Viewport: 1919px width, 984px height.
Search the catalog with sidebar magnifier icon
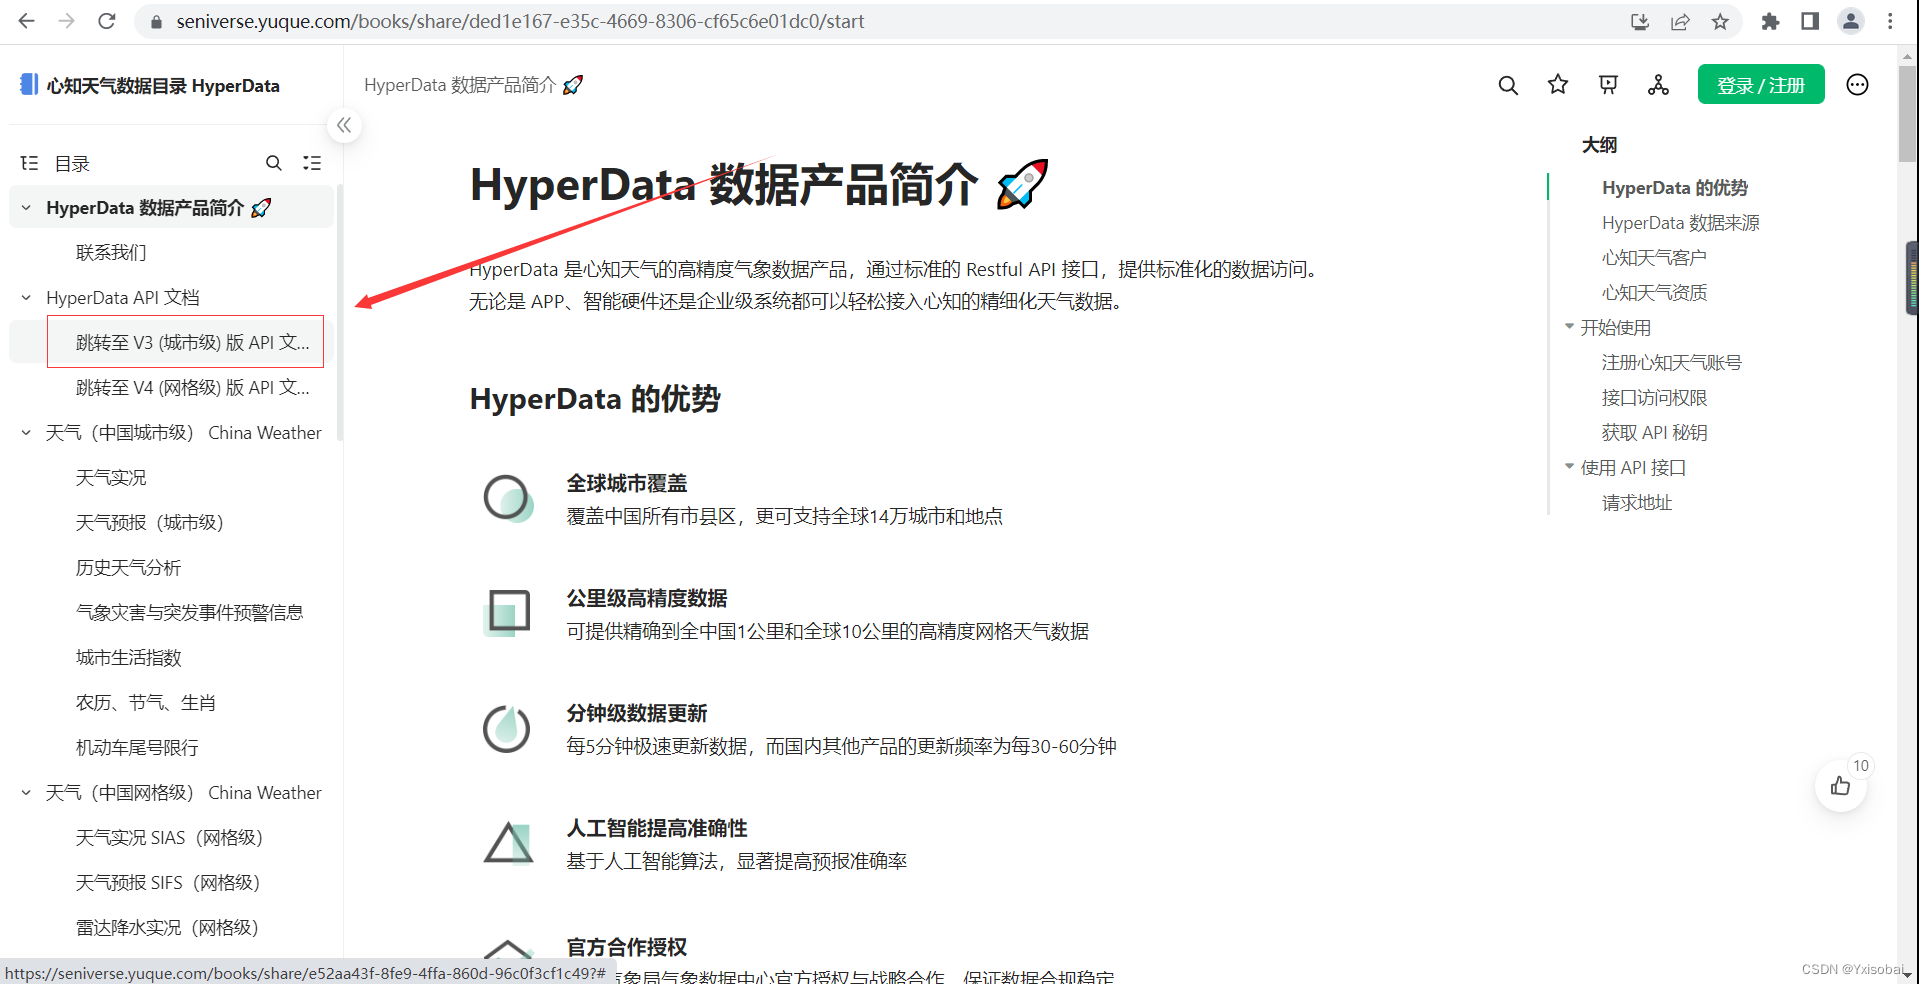coord(274,163)
